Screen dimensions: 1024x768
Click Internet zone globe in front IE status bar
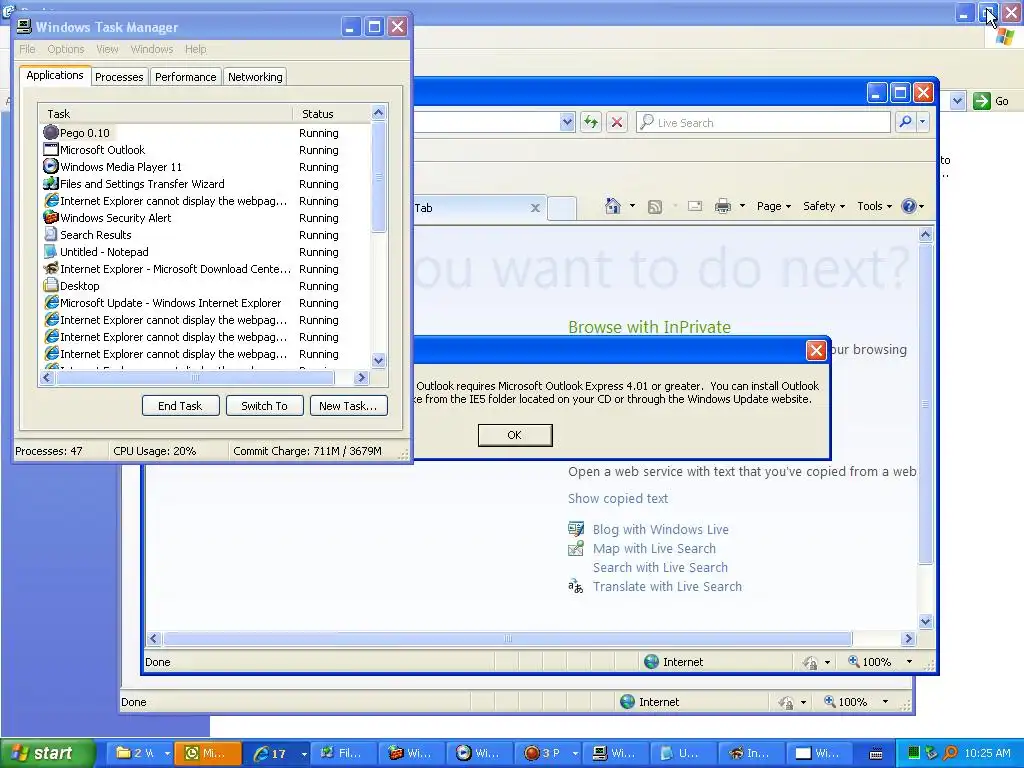(651, 662)
